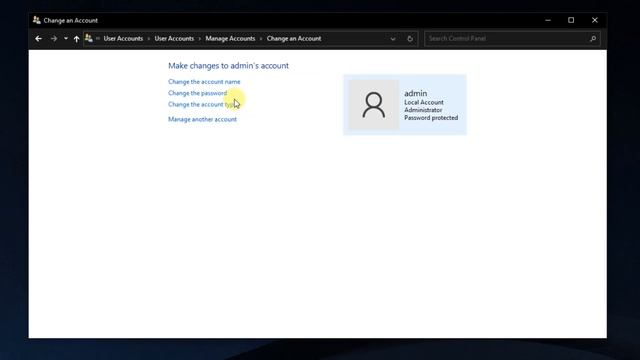Open Manage another account link
The width and height of the screenshot is (640, 360).
pyautogui.click(x=202, y=119)
